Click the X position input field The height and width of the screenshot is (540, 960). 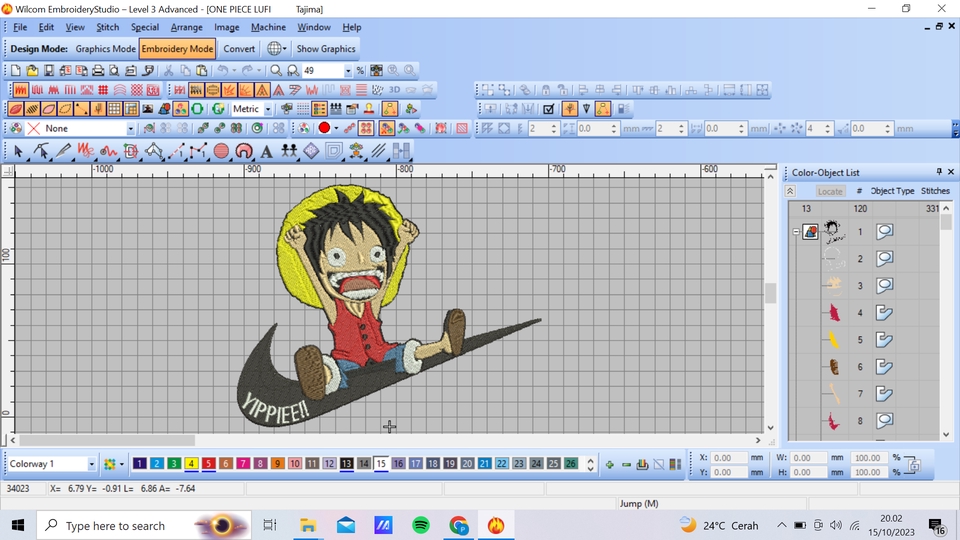point(729,457)
